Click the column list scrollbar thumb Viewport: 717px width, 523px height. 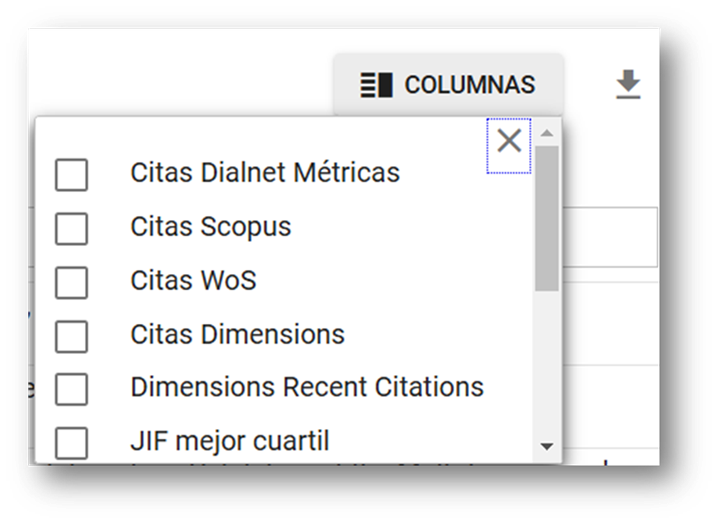point(546,218)
